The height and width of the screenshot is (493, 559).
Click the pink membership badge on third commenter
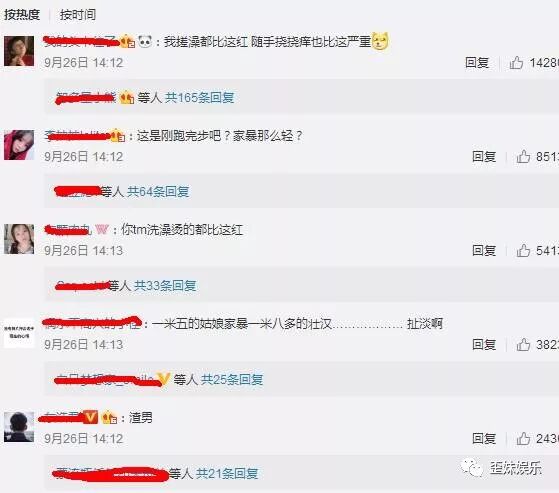pyautogui.click(x=102, y=230)
